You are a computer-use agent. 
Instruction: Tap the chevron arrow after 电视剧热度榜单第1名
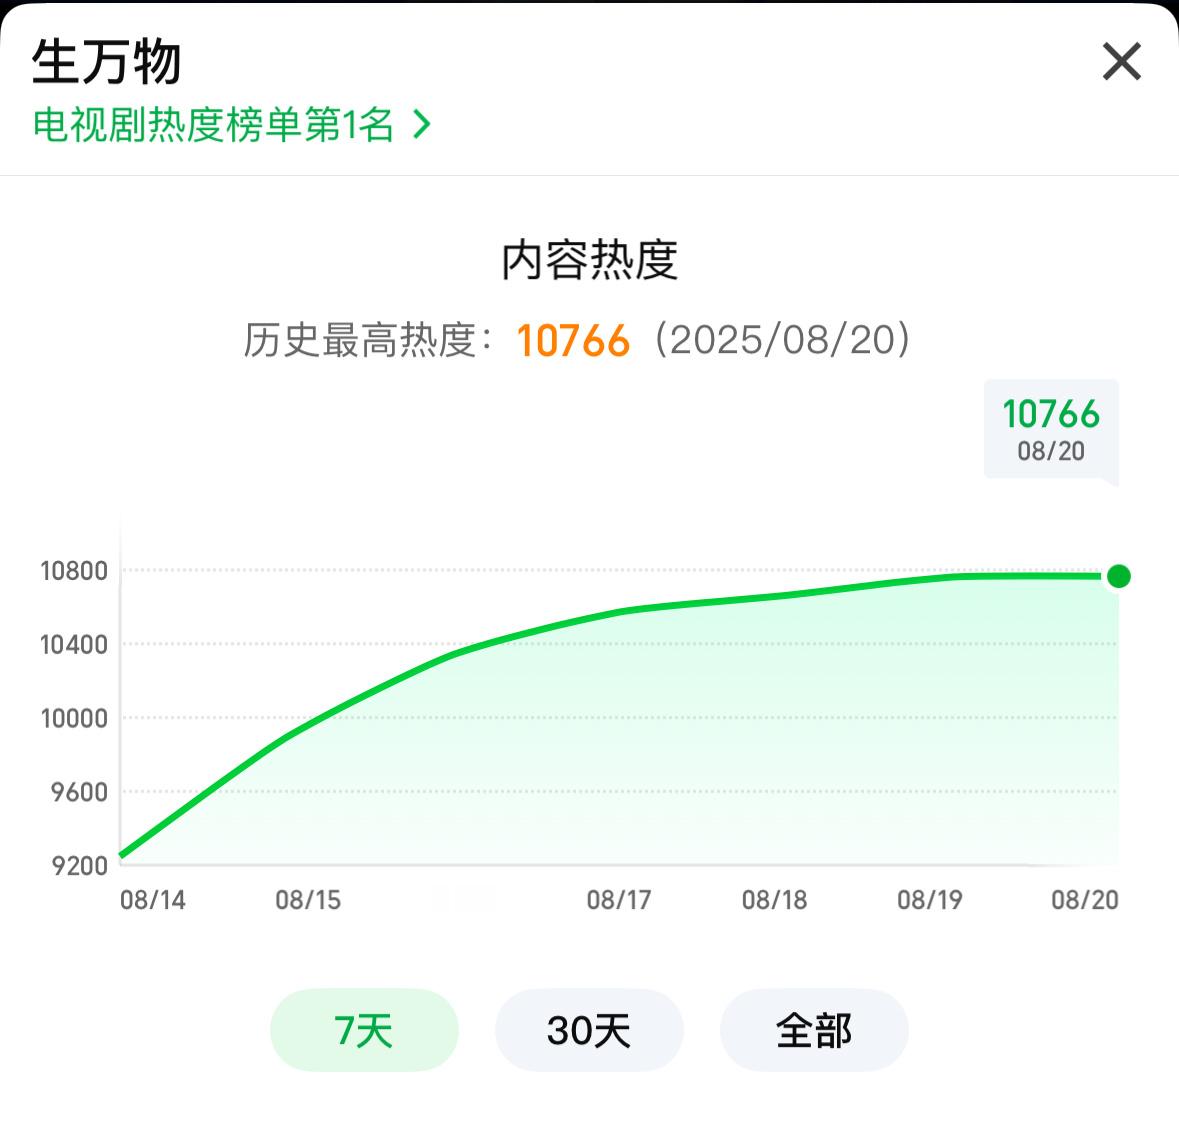423,124
